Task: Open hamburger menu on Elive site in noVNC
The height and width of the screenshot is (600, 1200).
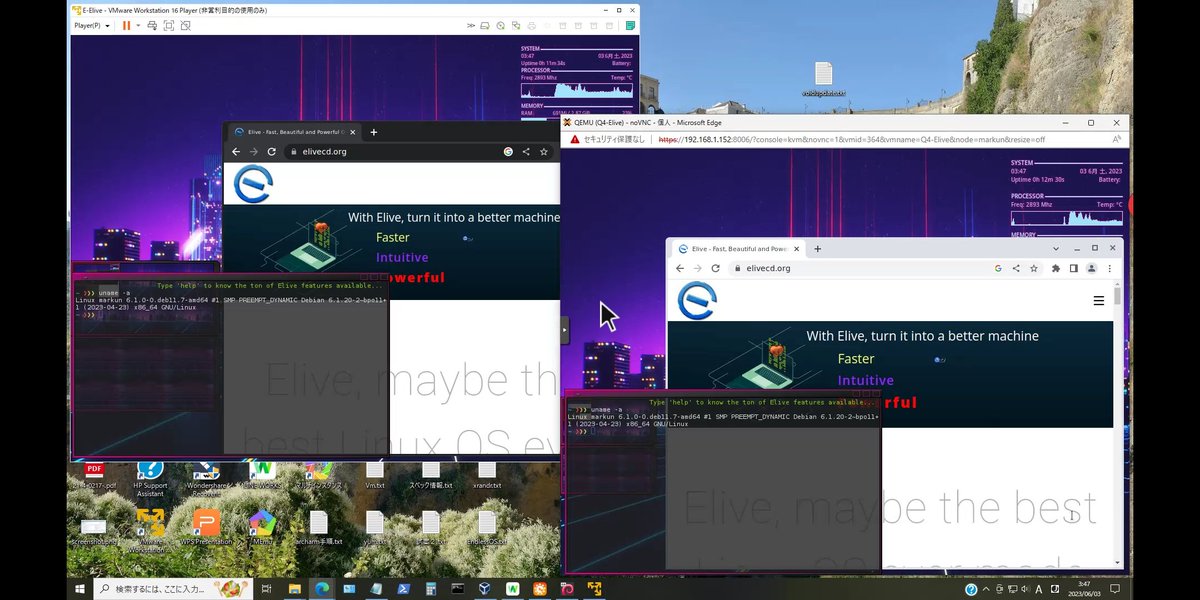Action: [x=1099, y=300]
